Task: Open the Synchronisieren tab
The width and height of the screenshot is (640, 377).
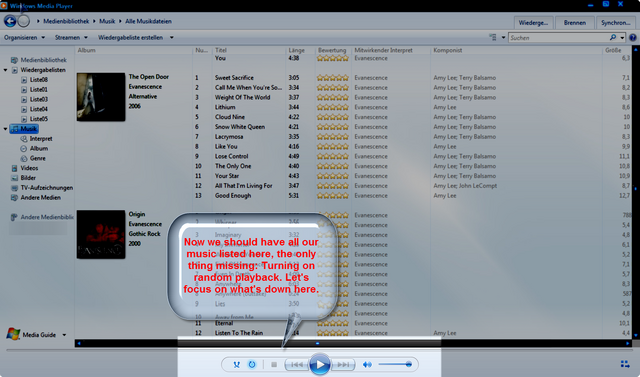Action: tap(616, 23)
